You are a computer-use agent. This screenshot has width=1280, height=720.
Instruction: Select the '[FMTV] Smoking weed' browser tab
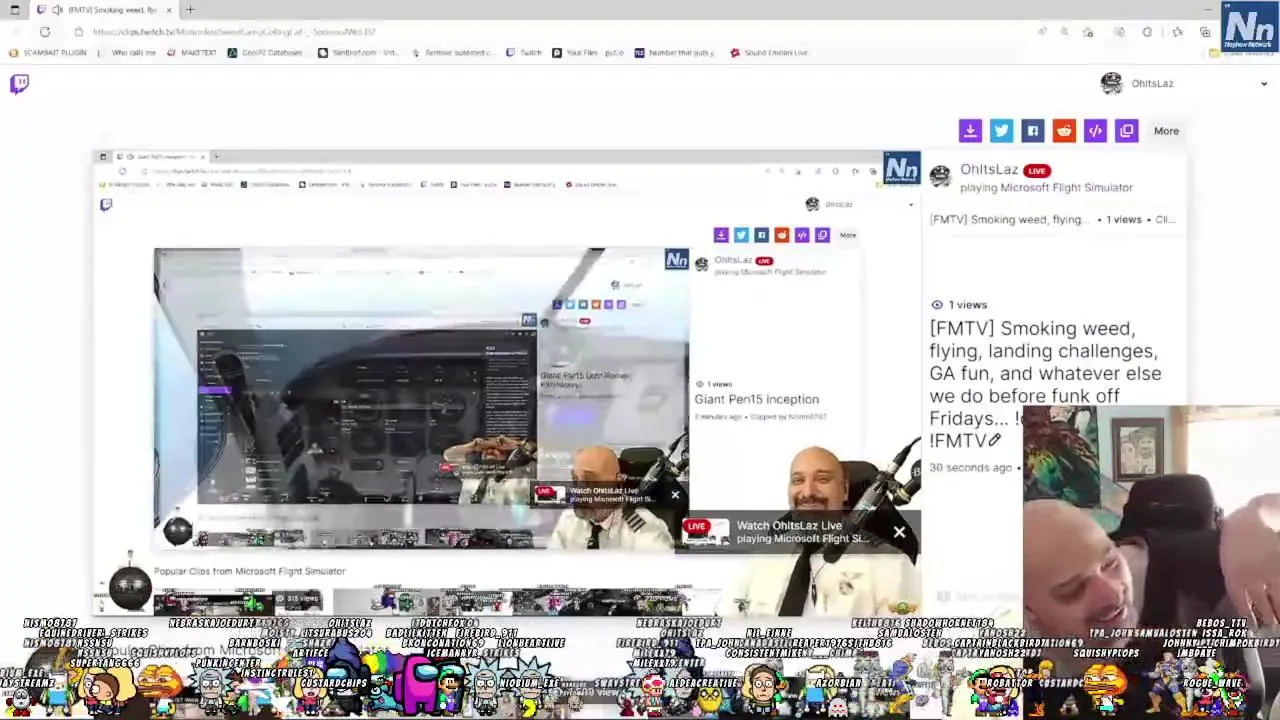coord(105,10)
